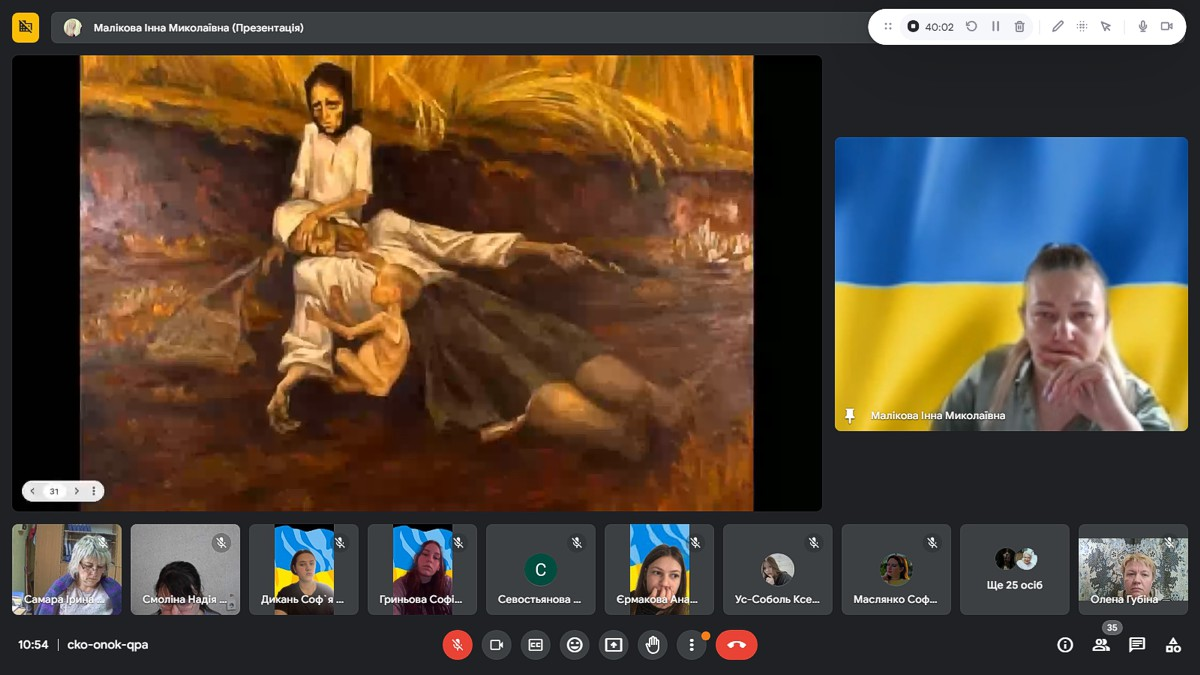Select the pen annotation tool

tap(1057, 27)
